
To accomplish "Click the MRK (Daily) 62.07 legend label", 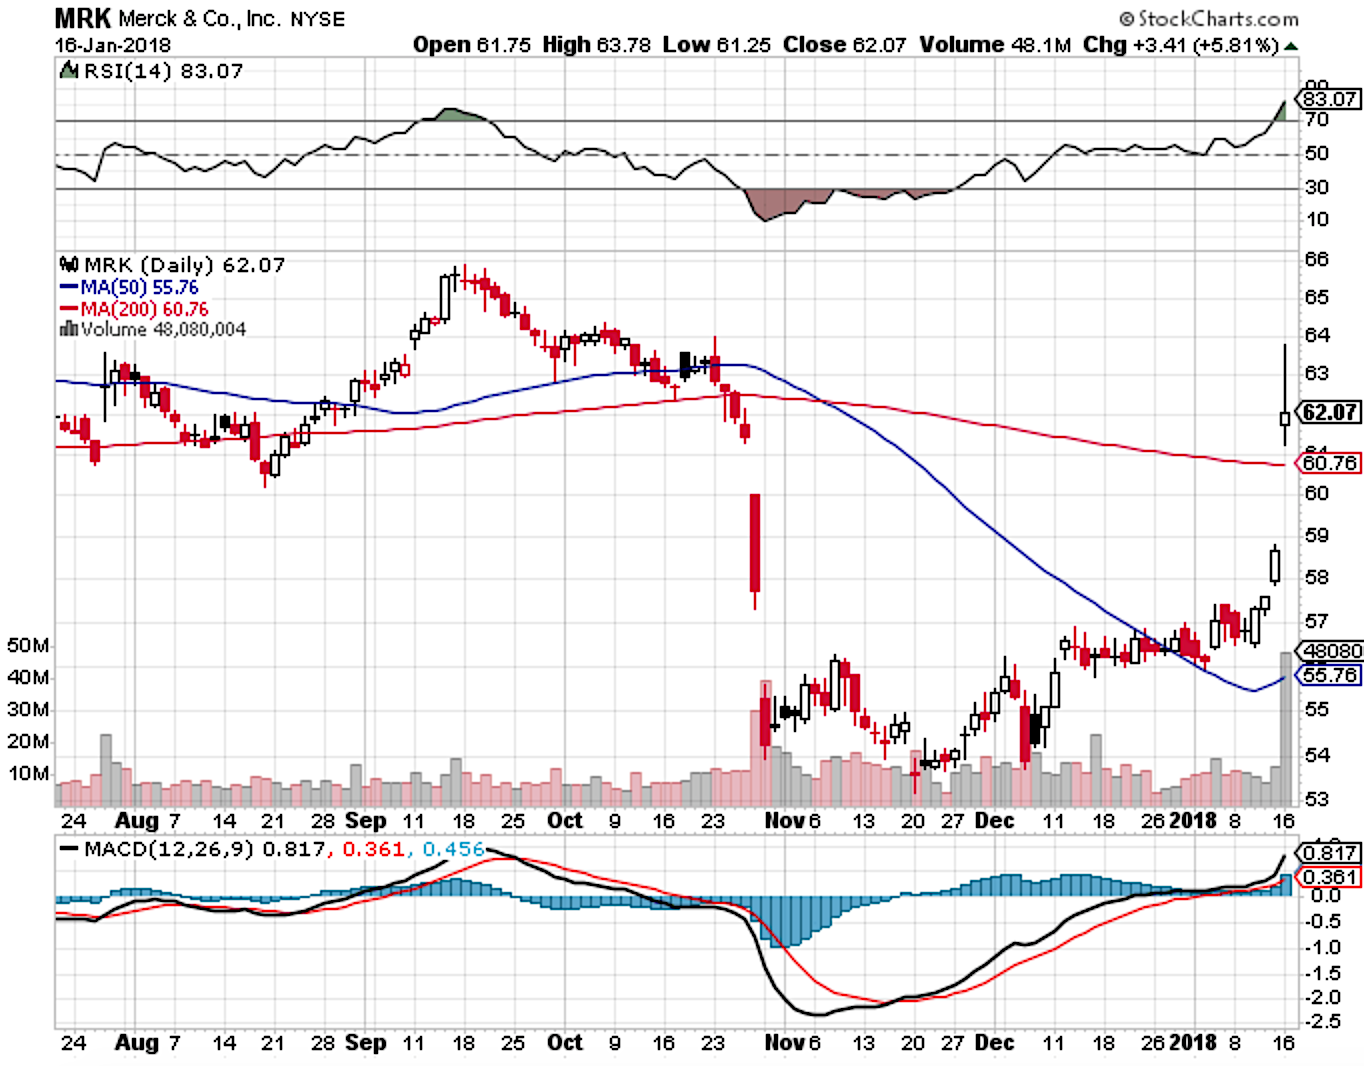I will [x=184, y=265].
